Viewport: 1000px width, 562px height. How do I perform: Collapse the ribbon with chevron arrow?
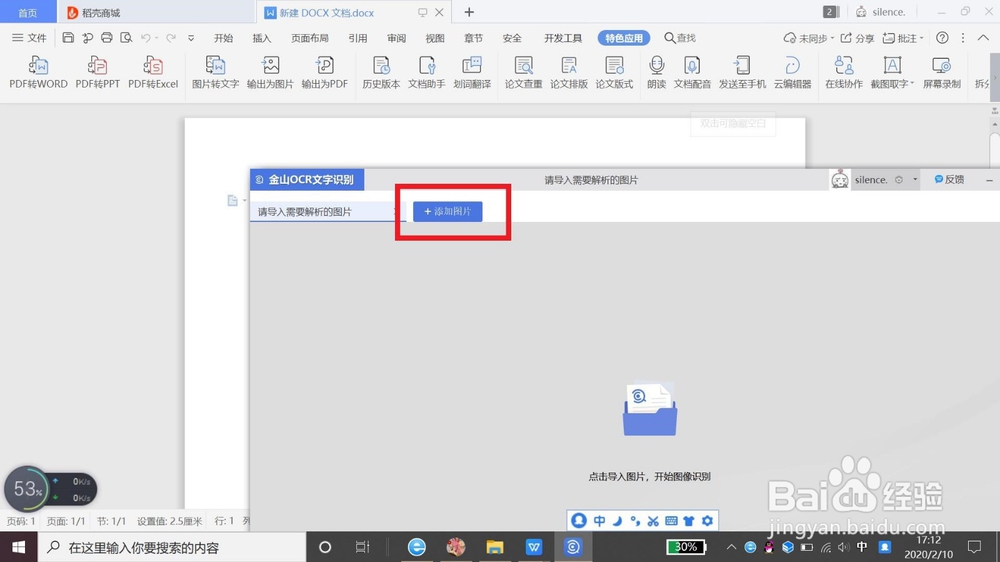983,38
